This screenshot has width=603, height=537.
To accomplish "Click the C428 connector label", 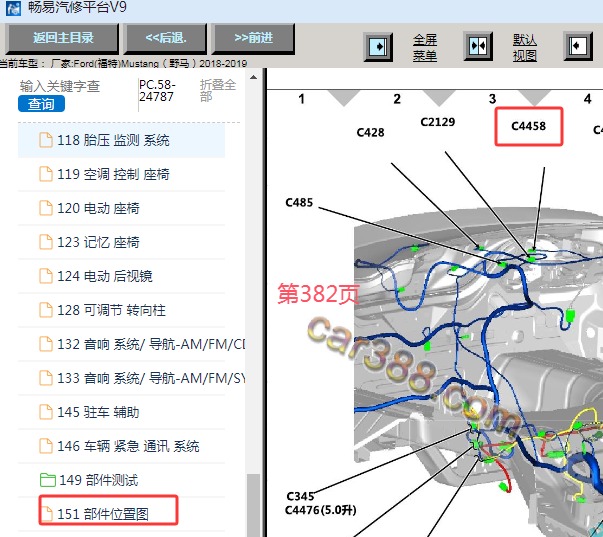I will coord(370,133).
